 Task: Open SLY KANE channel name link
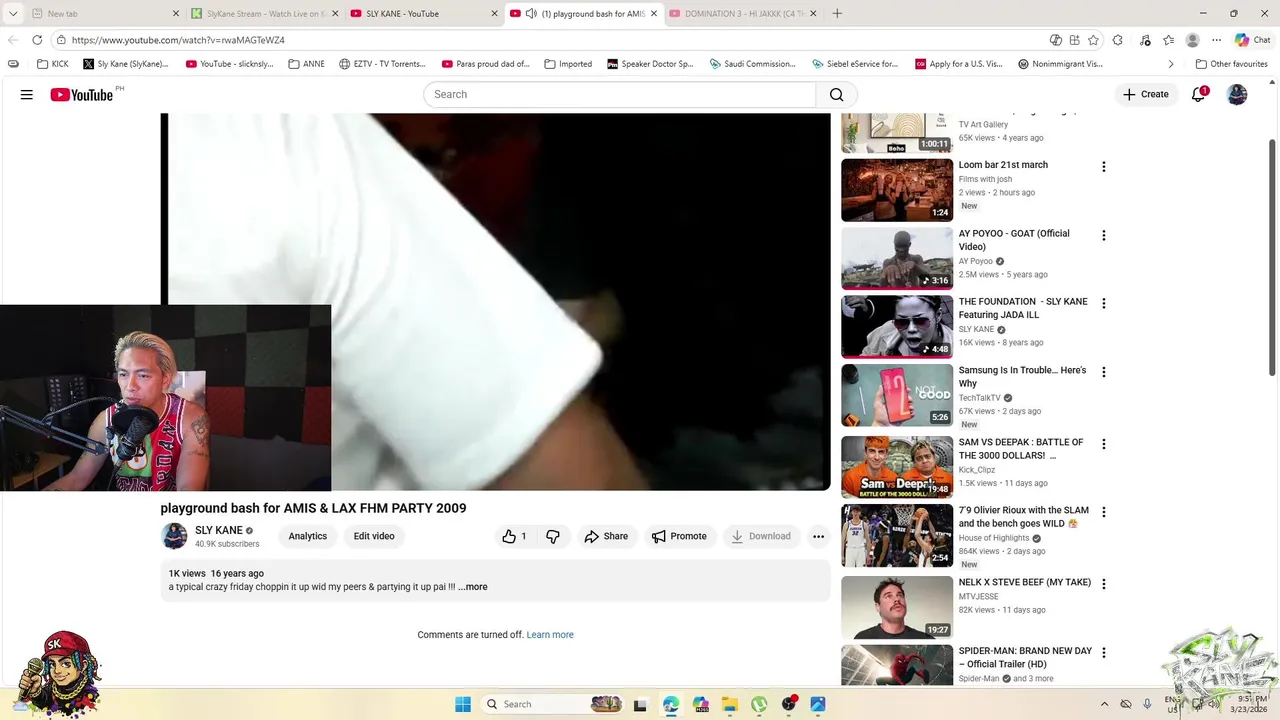point(219,530)
